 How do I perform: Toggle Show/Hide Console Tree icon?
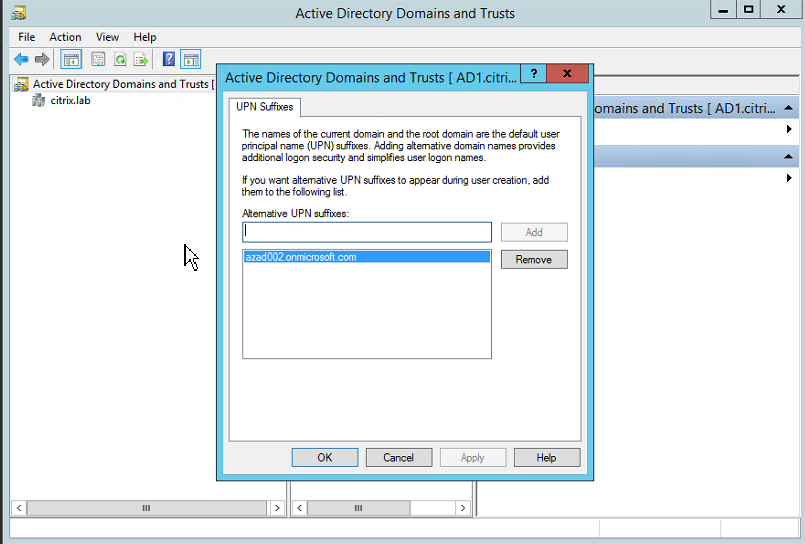(x=71, y=59)
